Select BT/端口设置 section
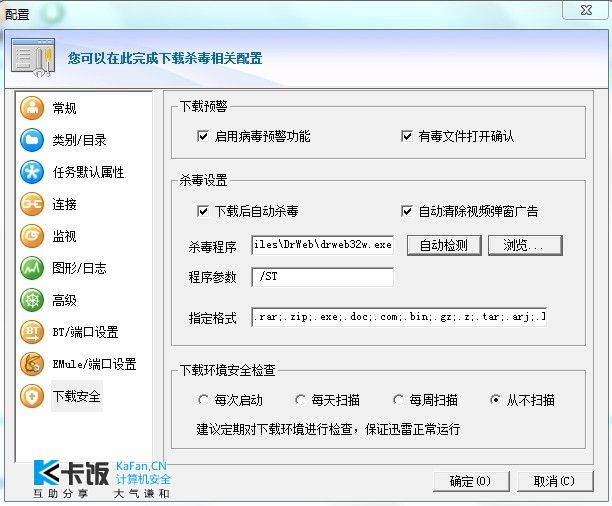Viewport: 612px width, 506px height. tap(85, 332)
